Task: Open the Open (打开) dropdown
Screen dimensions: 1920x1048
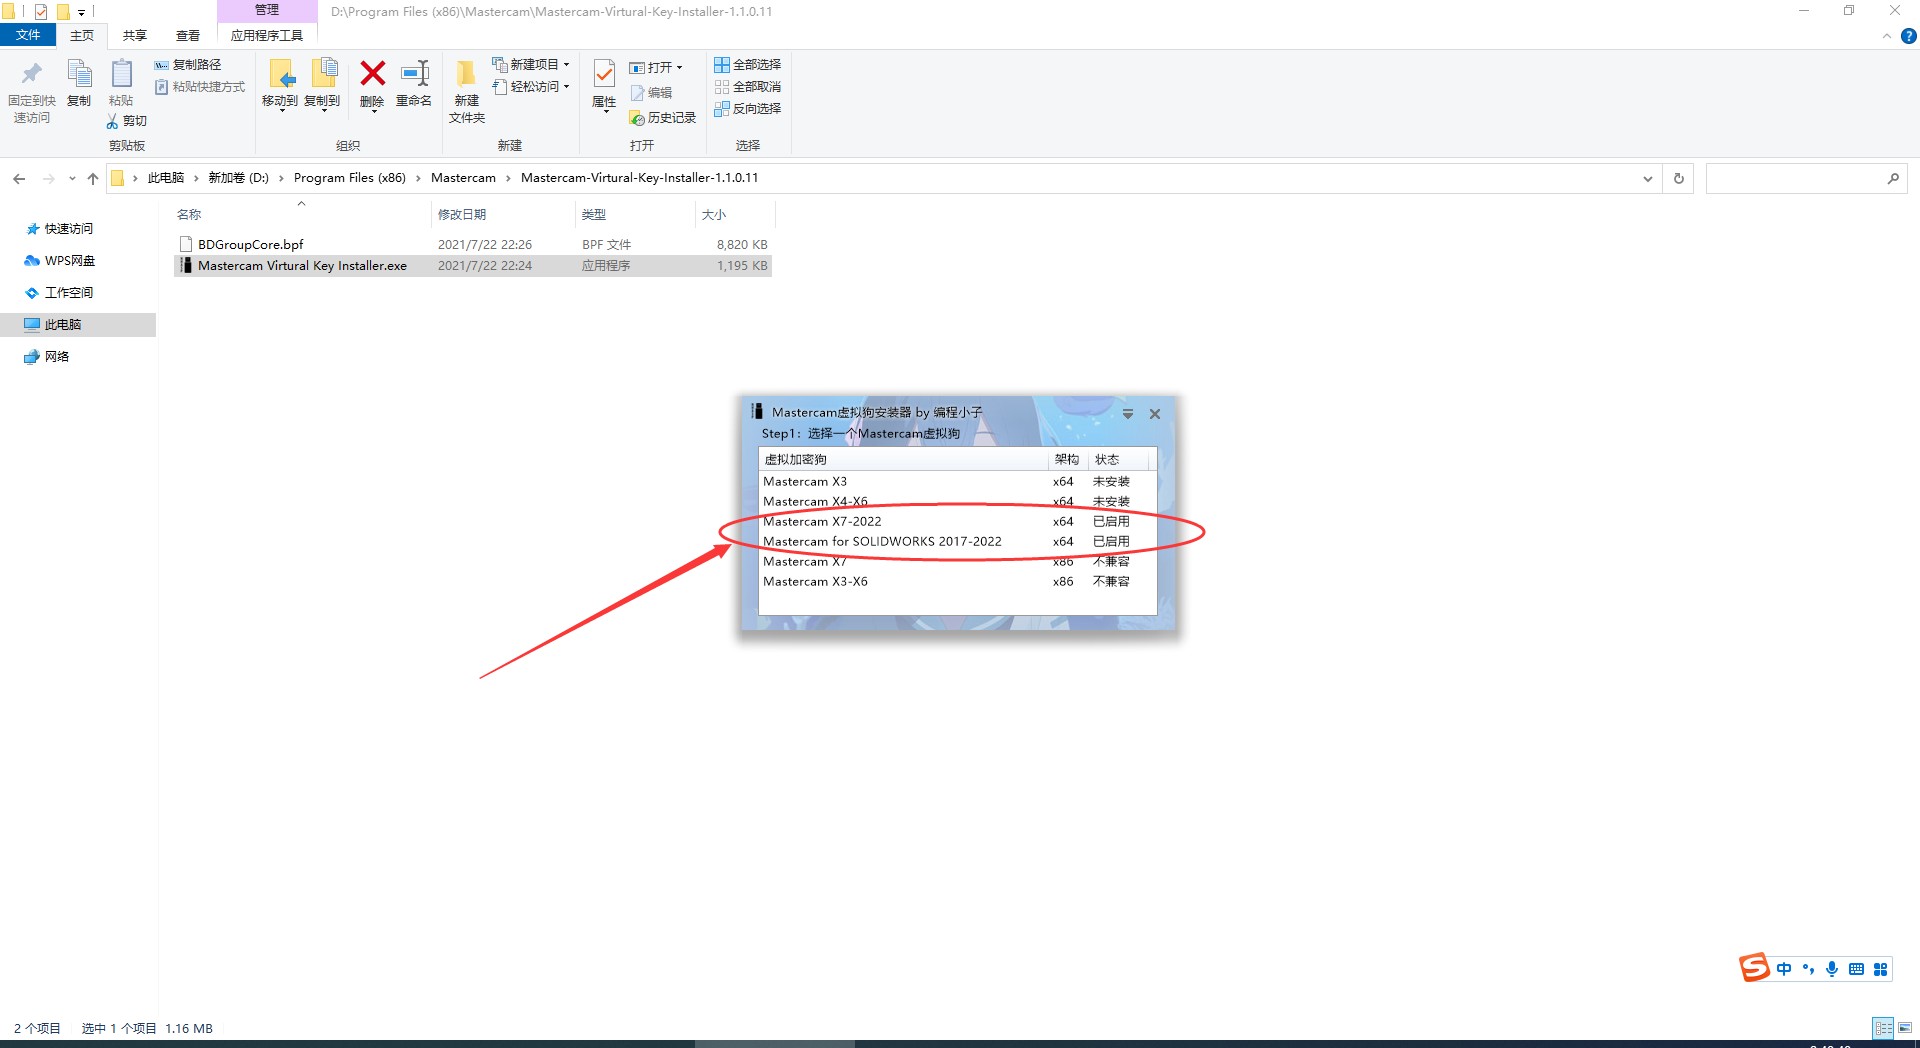Action: [x=656, y=68]
